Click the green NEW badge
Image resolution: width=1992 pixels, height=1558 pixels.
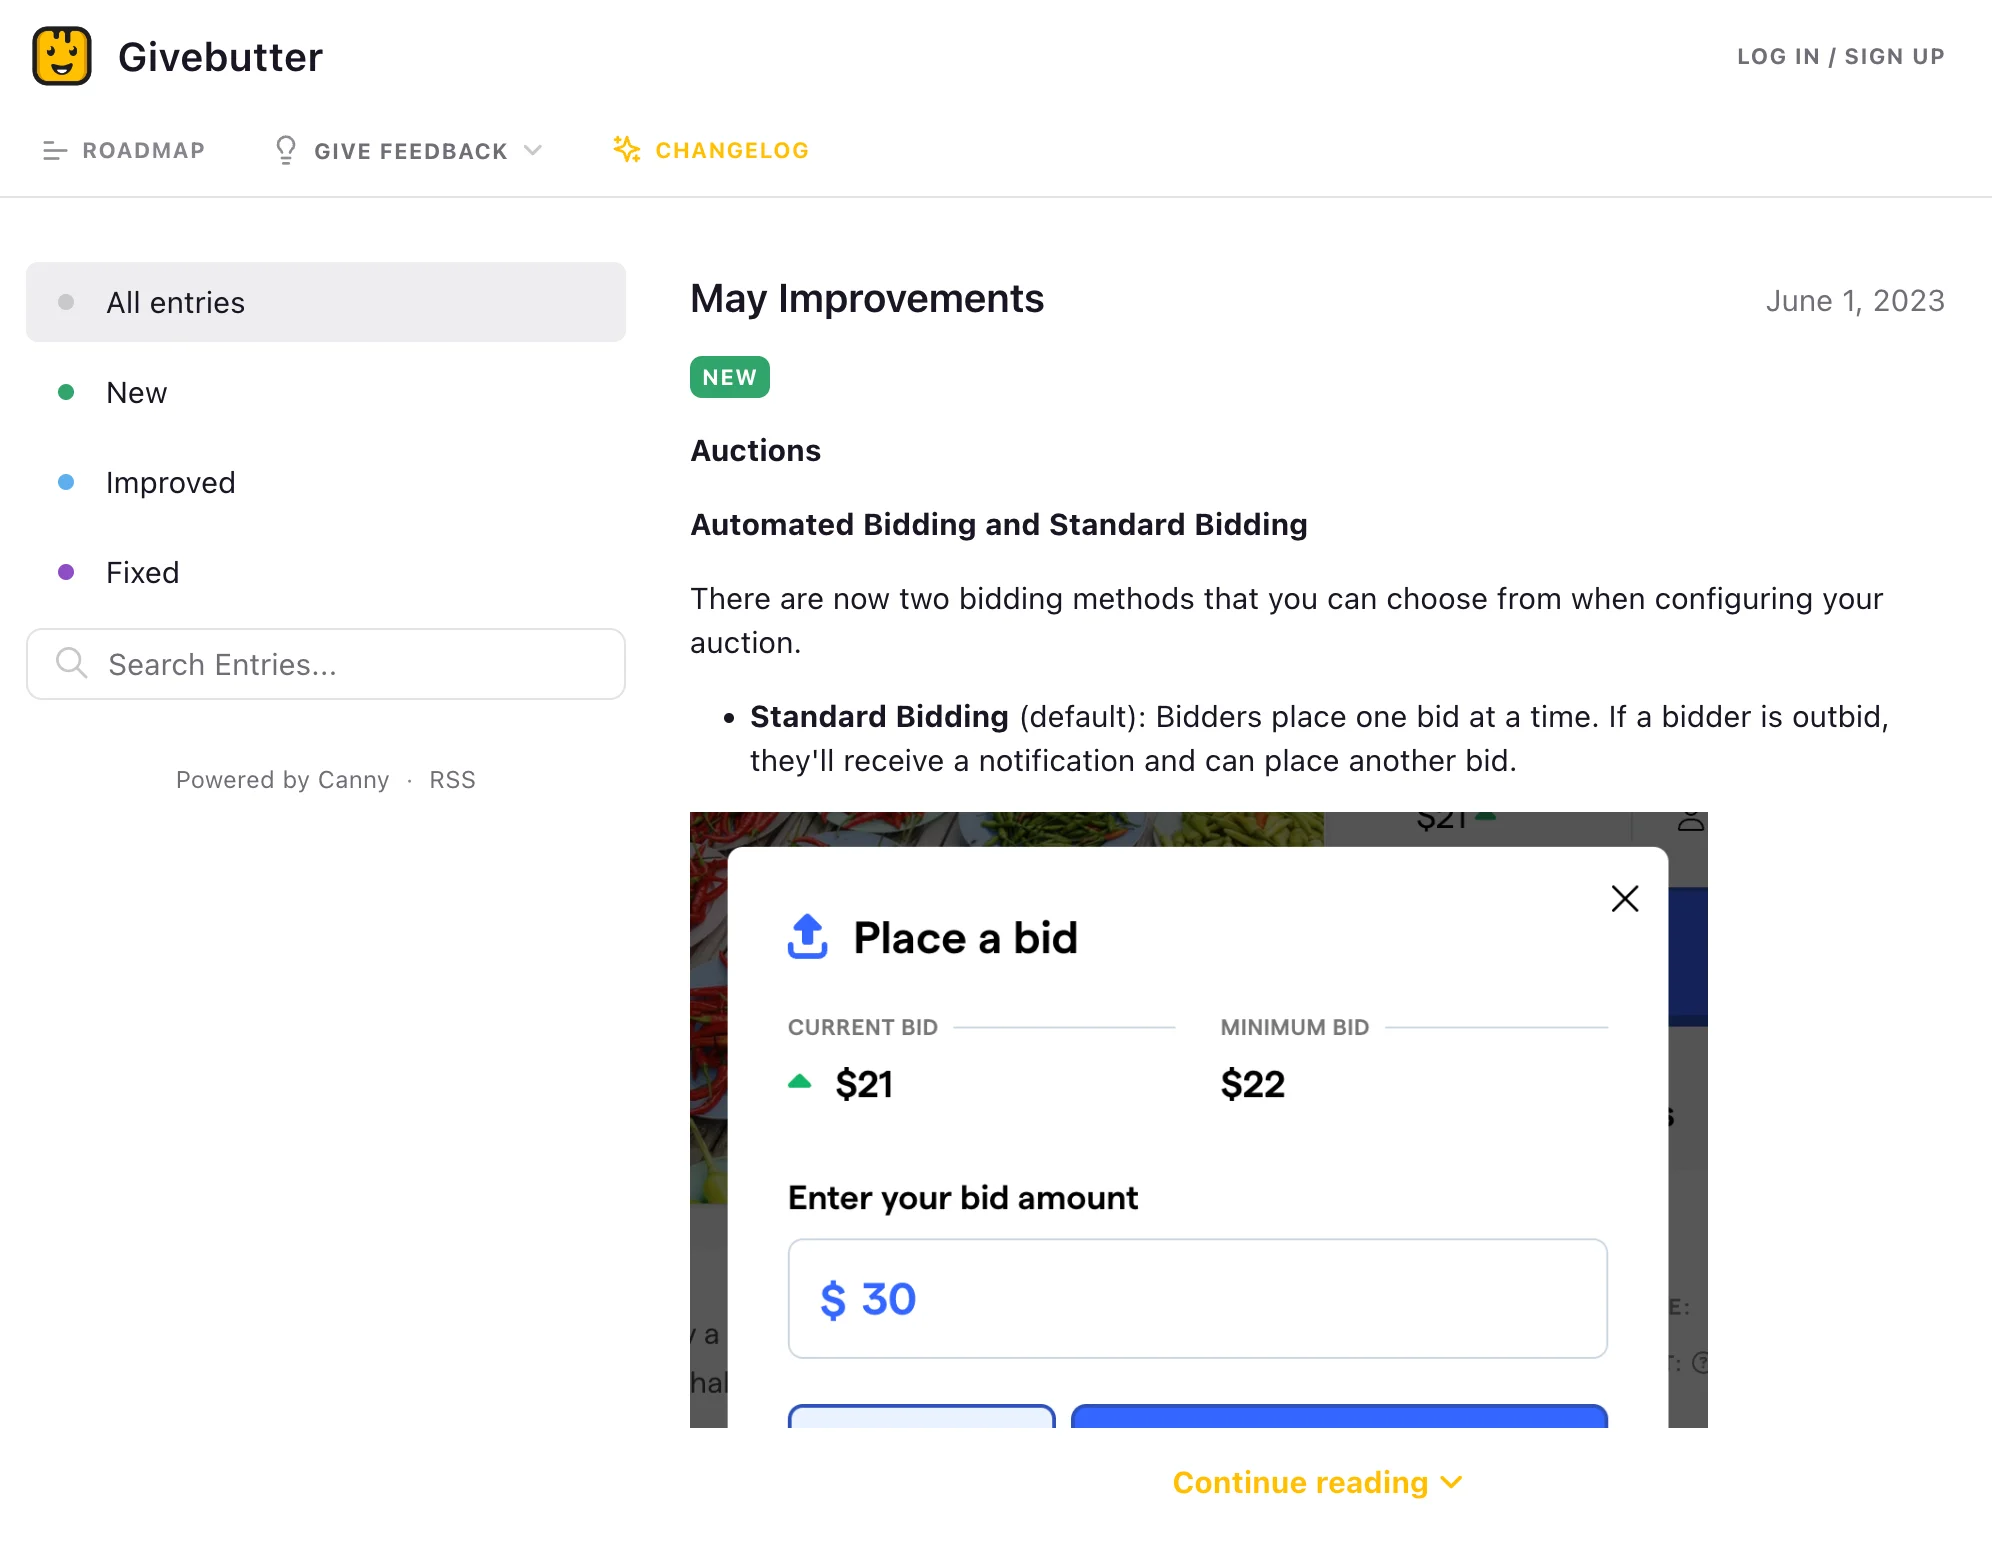click(729, 377)
